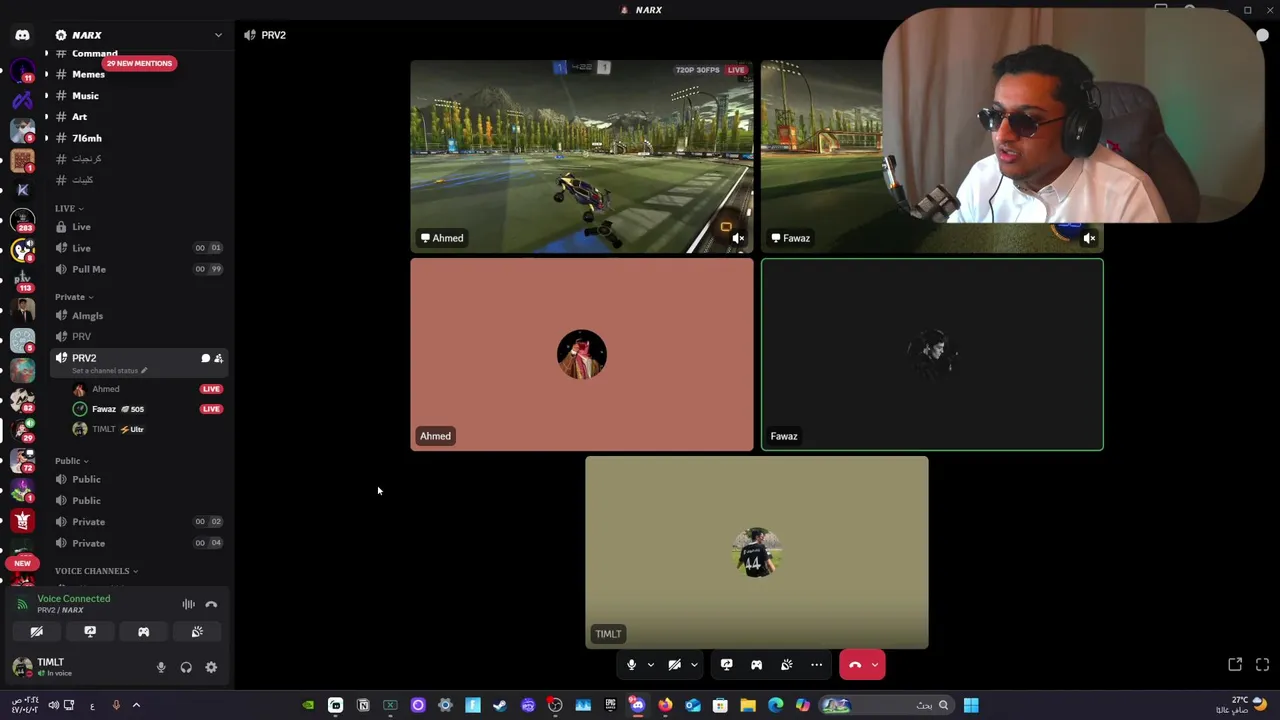
Task: Open the Art text channel
Action: tap(138, 117)
